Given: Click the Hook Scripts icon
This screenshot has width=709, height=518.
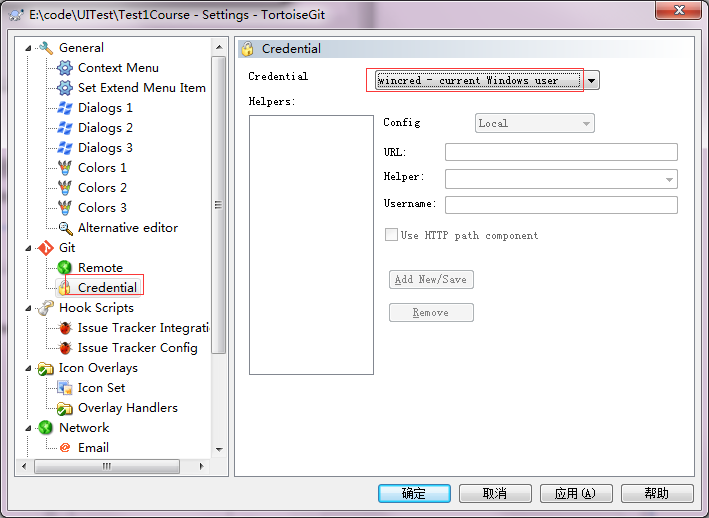Looking at the screenshot, I should tap(46, 308).
